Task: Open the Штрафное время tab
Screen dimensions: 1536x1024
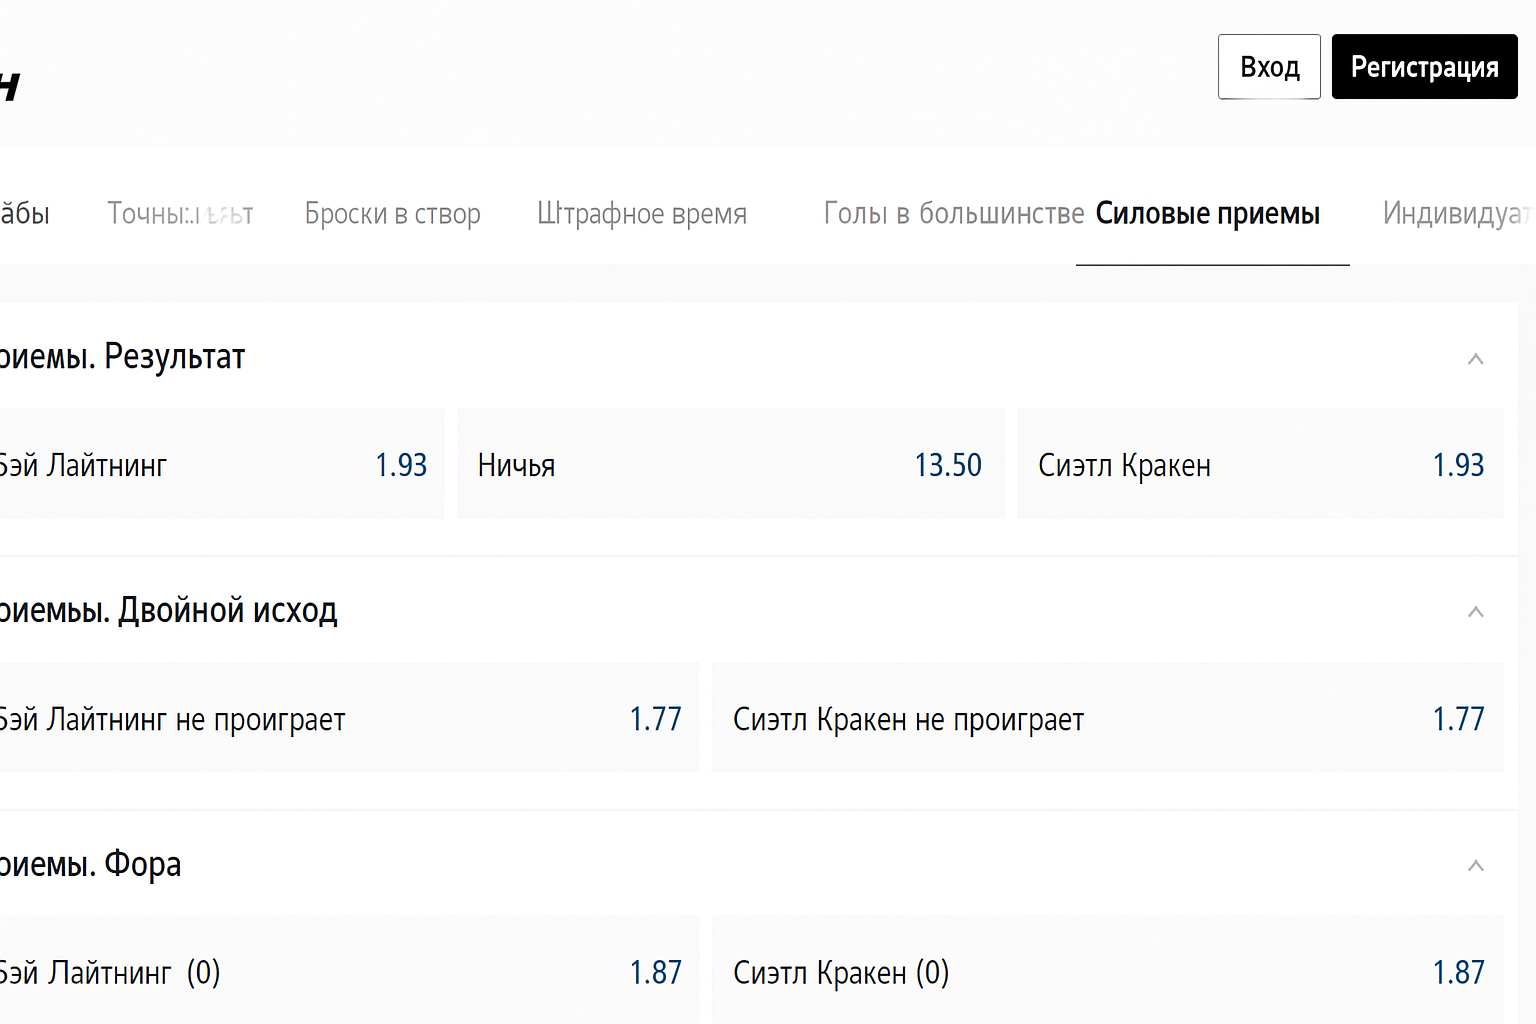Action: pyautogui.click(x=641, y=214)
